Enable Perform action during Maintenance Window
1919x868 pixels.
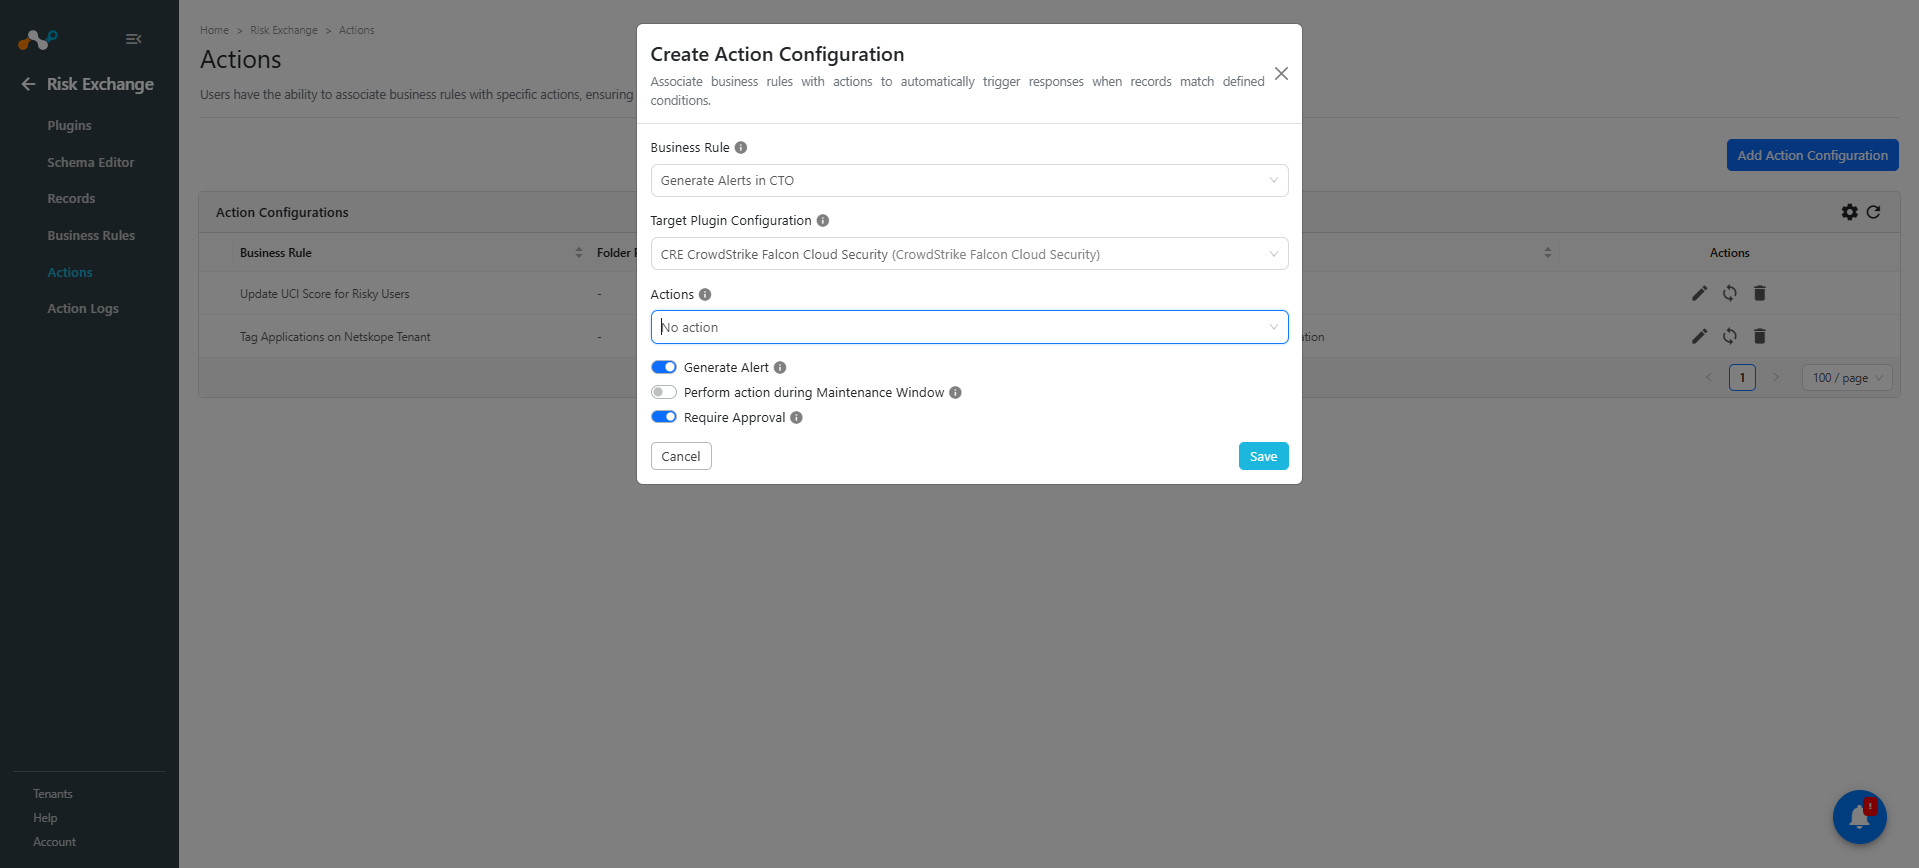[664, 392]
